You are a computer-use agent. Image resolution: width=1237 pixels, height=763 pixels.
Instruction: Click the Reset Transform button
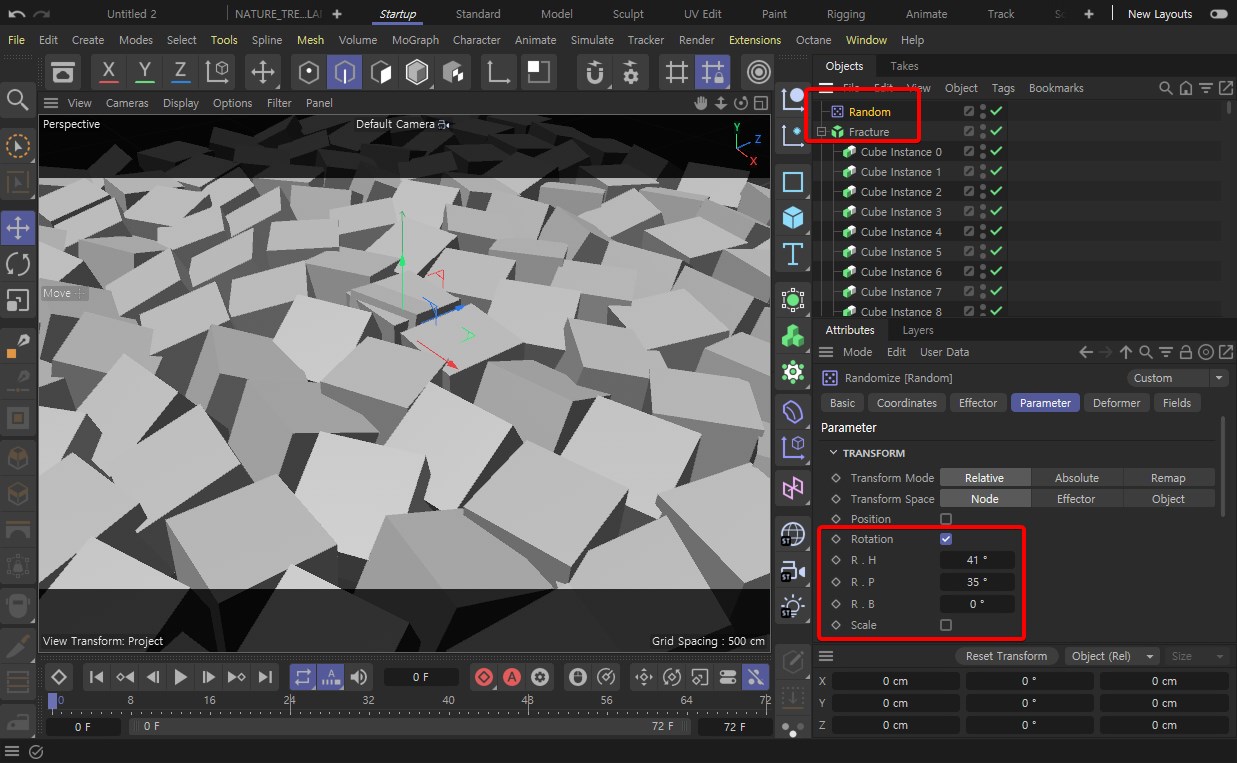1006,655
